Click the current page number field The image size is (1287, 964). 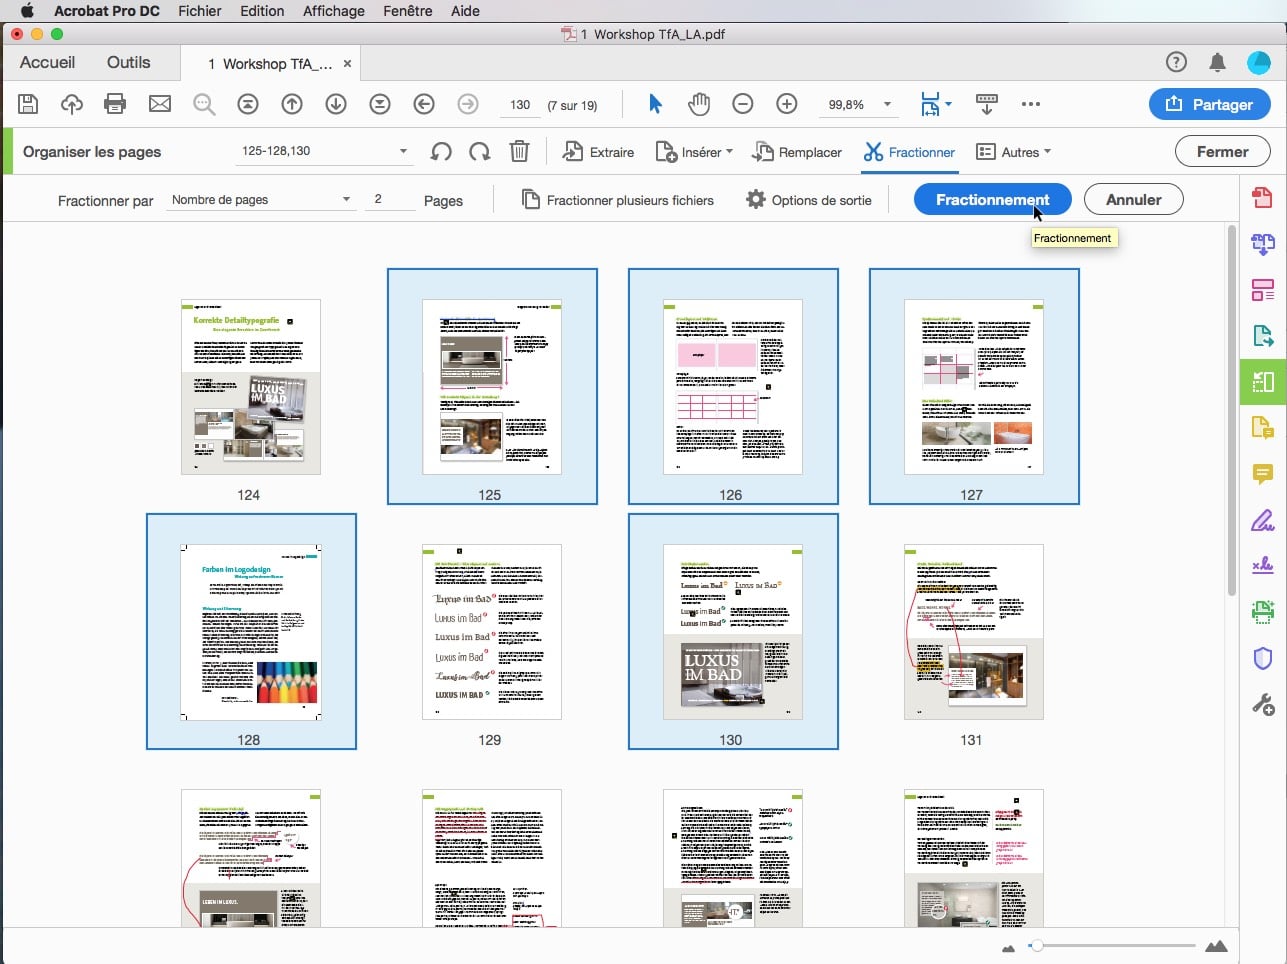coord(520,105)
